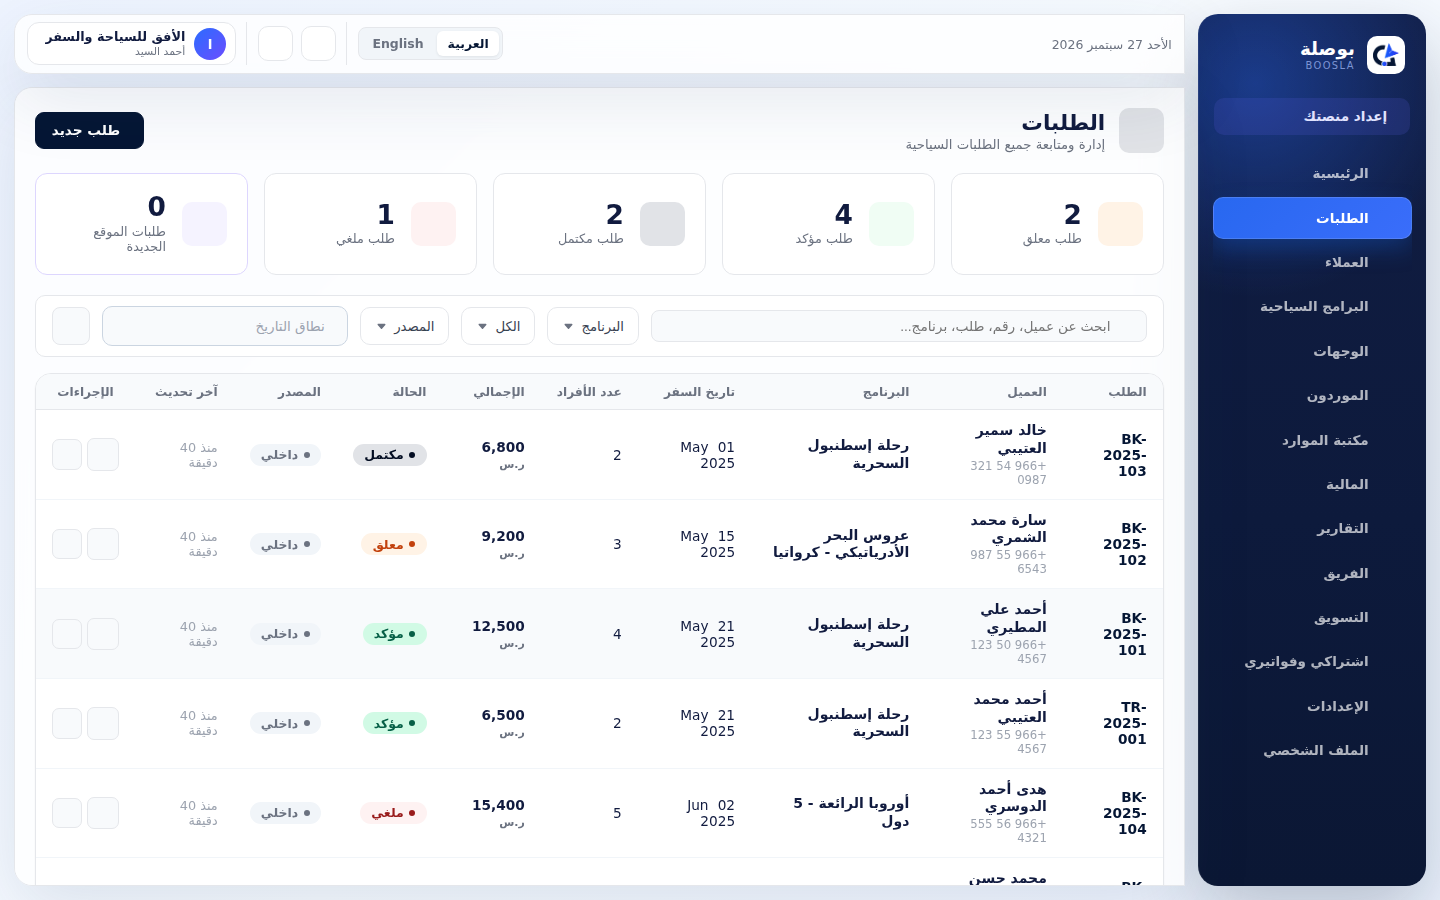
Task: Click customer name أحمد علي المطيري
Action: click(x=1014, y=618)
